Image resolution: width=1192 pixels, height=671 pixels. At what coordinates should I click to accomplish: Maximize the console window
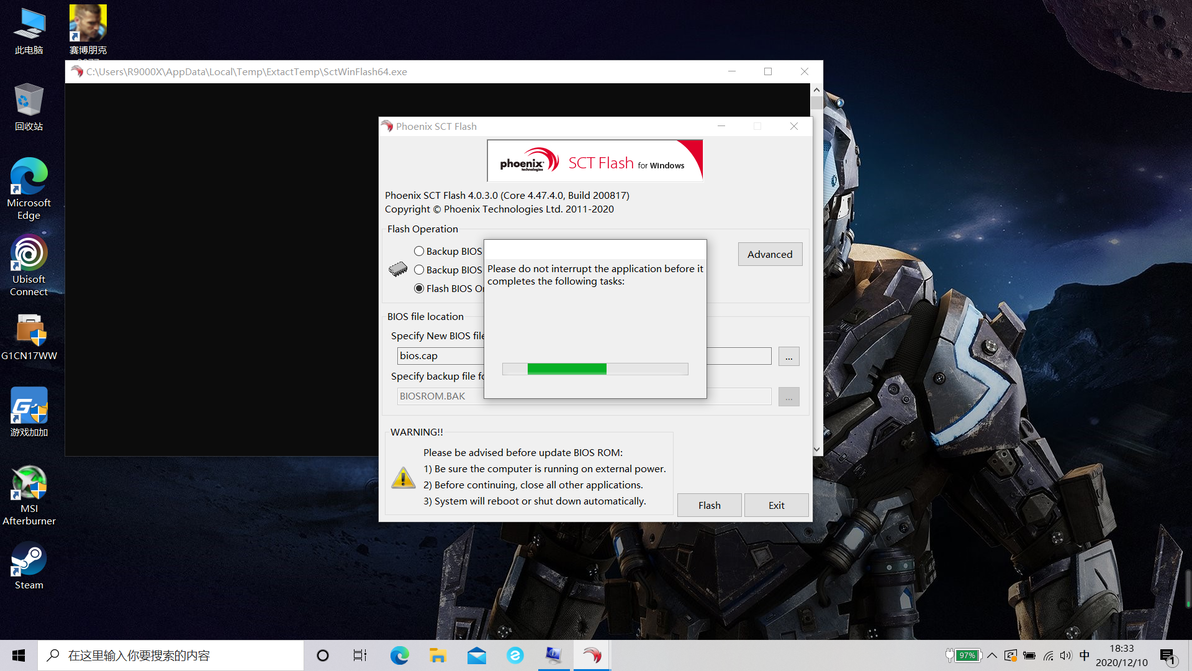click(x=768, y=71)
